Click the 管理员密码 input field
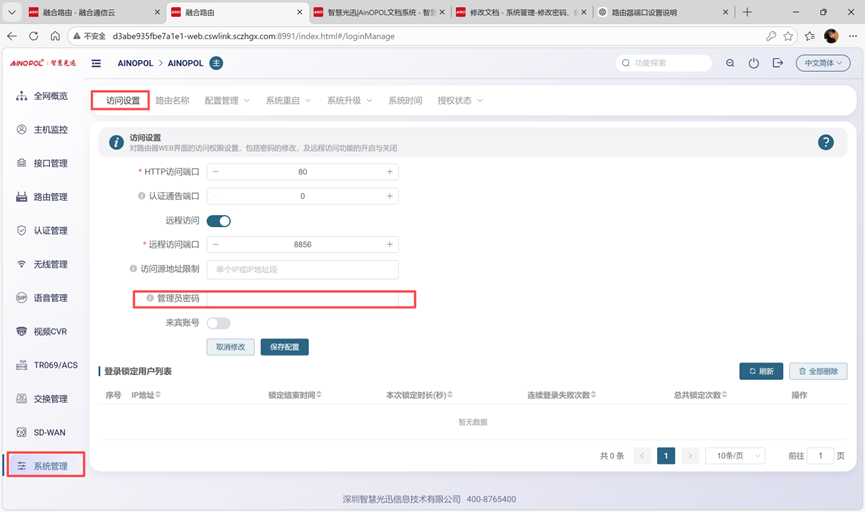Image resolution: width=865 pixels, height=512 pixels. [302, 298]
